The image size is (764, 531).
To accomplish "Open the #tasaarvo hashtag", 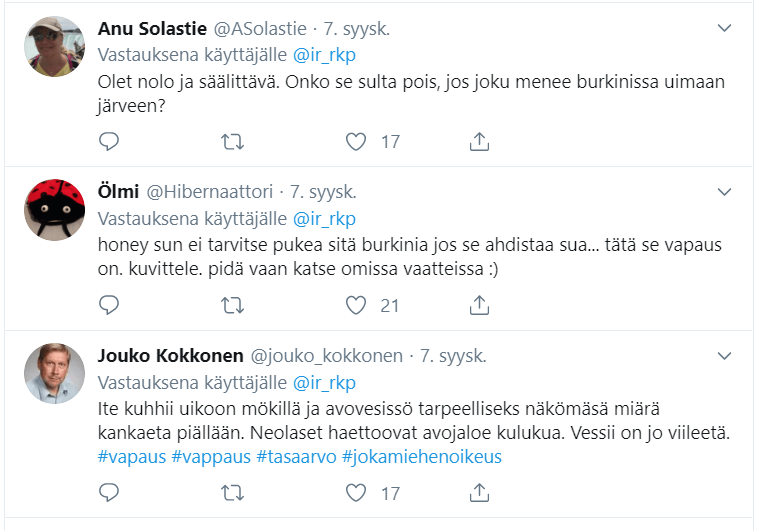I will (x=296, y=457).
